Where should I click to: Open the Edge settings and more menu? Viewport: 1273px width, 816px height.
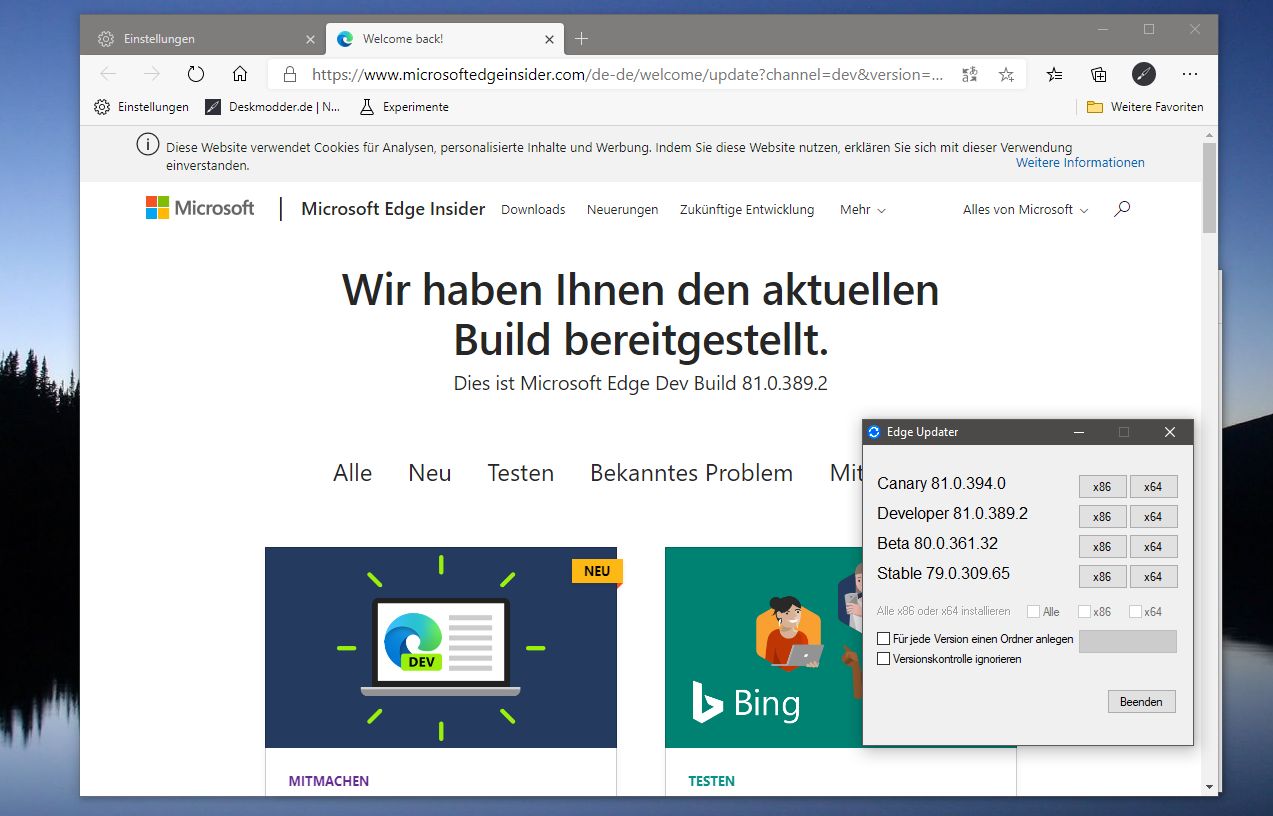coord(1190,74)
